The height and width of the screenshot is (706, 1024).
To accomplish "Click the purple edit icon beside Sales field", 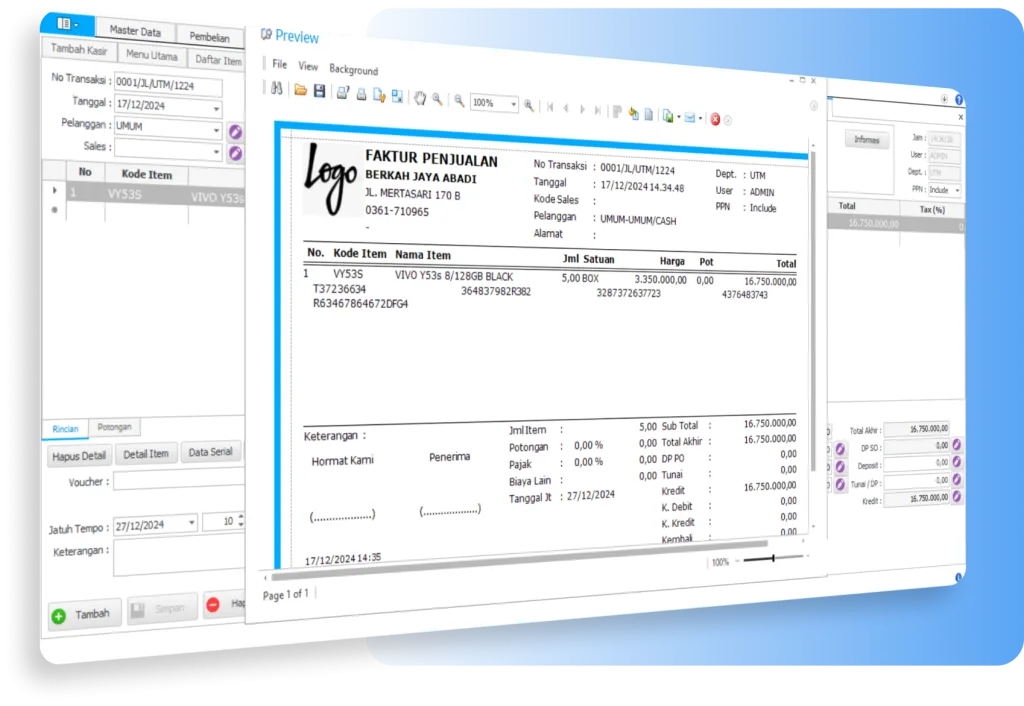I will click(x=235, y=153).
